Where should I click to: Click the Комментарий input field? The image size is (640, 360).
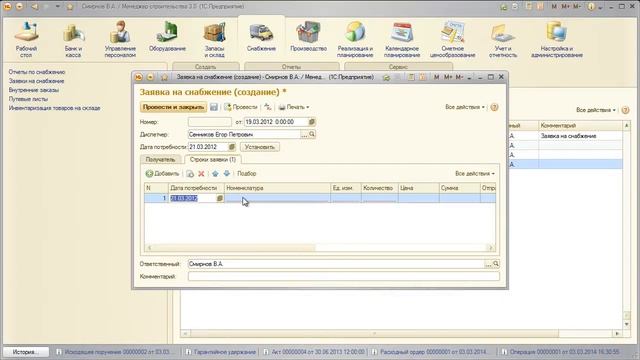(344, 277)
